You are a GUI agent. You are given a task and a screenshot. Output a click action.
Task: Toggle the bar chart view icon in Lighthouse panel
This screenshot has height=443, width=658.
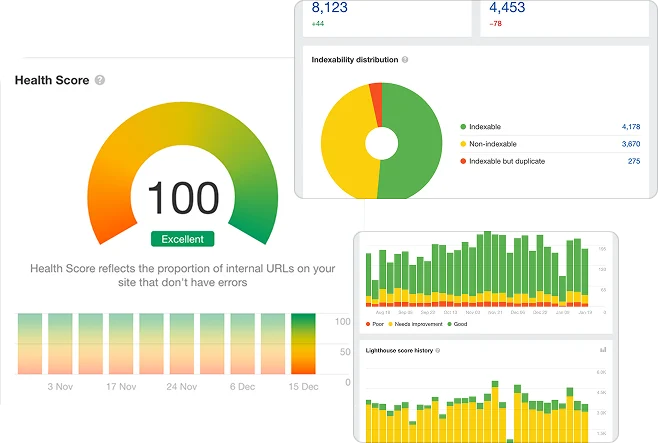point(603,349)
